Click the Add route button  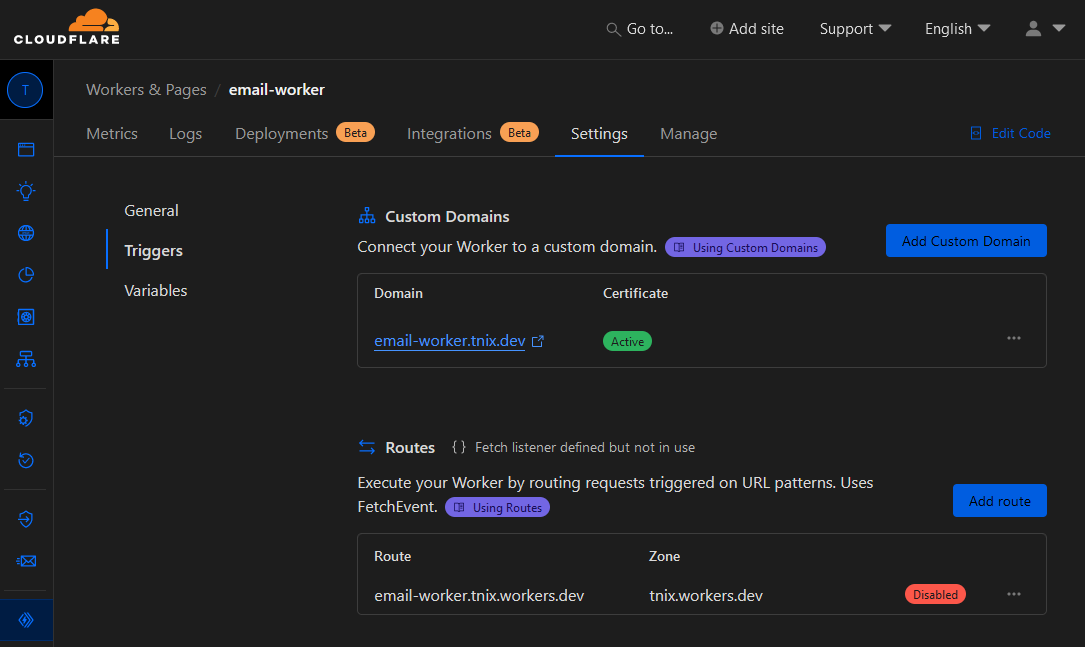pos(999,501)
